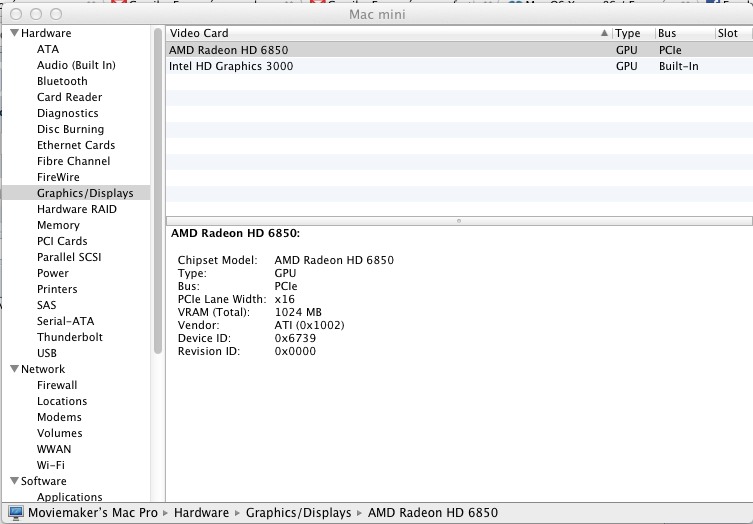Minimize the Mac mini window
The image size is (753, 524).
point(36,14)
